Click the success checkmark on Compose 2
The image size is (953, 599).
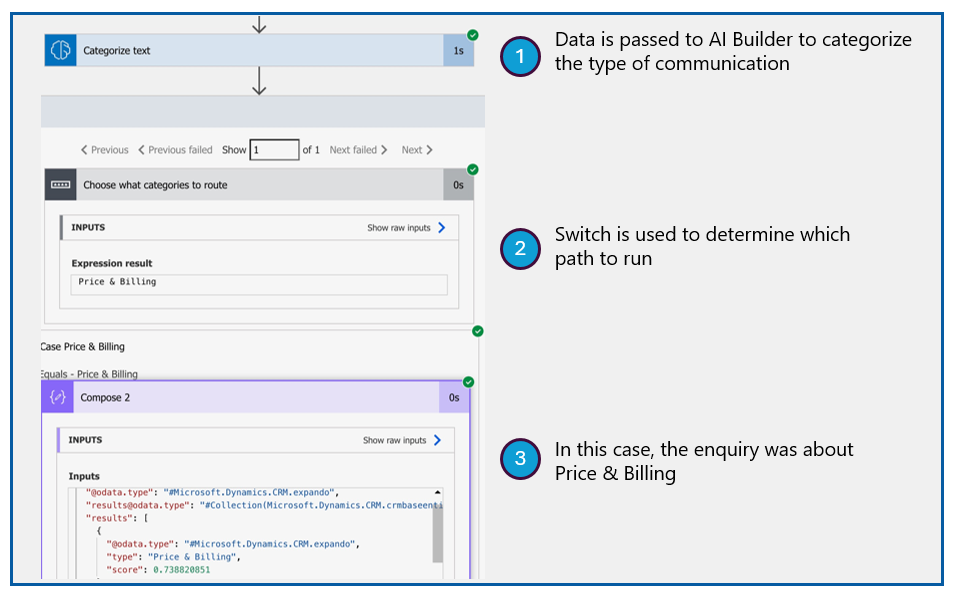pyautogui.click(x=470, y=380)
